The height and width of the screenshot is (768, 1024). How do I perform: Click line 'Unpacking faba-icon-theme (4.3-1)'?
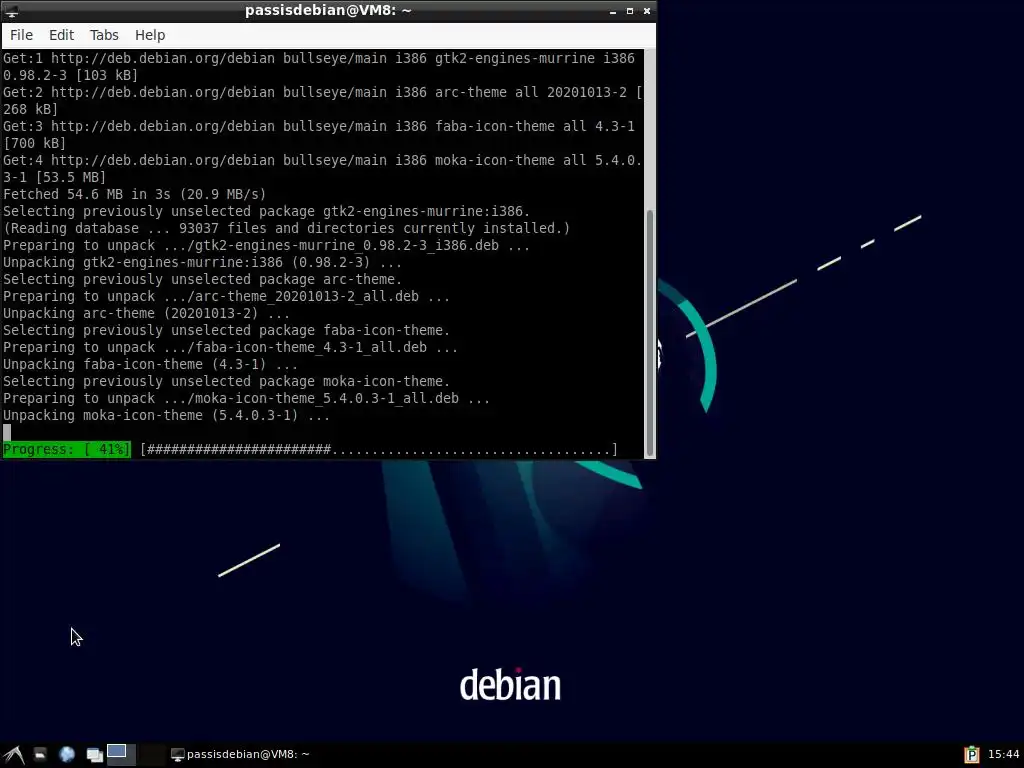(150, 364)
